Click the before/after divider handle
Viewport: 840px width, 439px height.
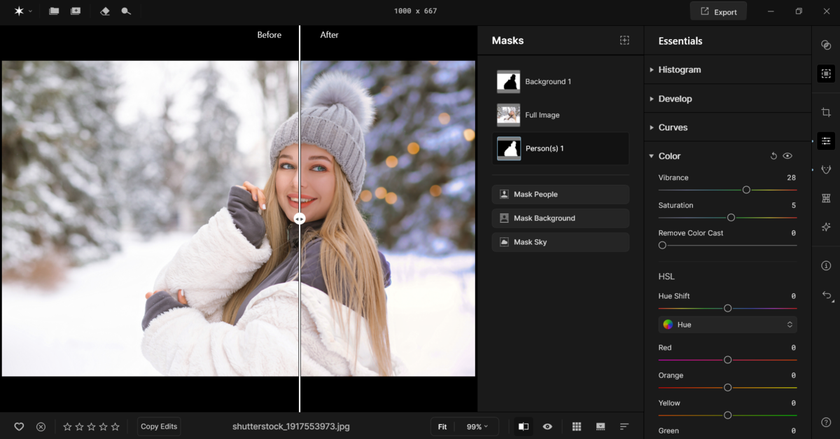coord(299,219)
